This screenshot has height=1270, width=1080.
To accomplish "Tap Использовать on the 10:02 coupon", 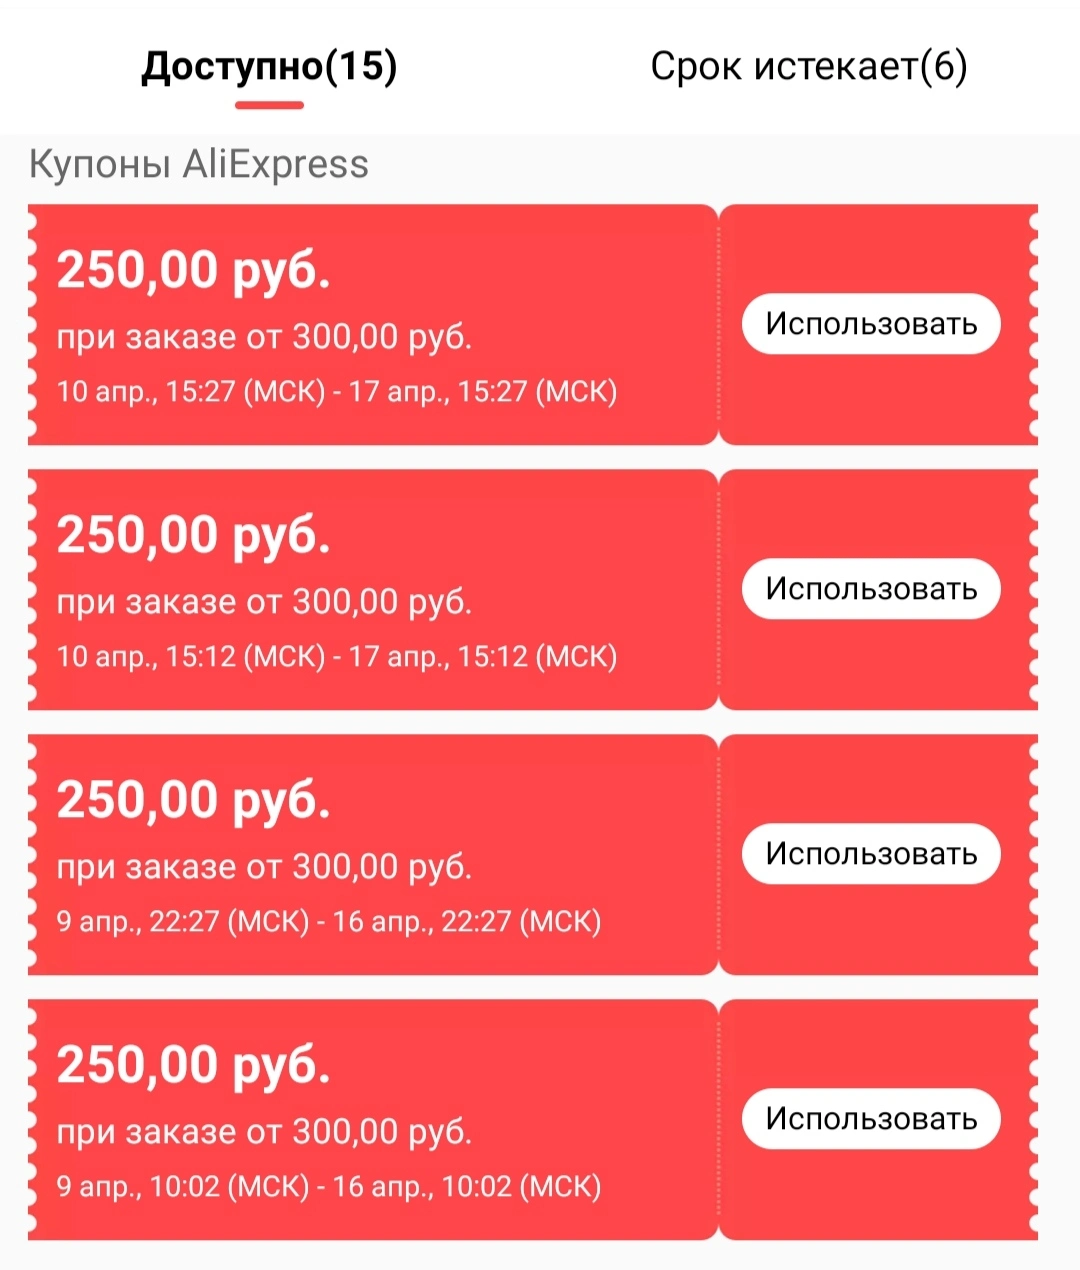I will (871, 1118).
